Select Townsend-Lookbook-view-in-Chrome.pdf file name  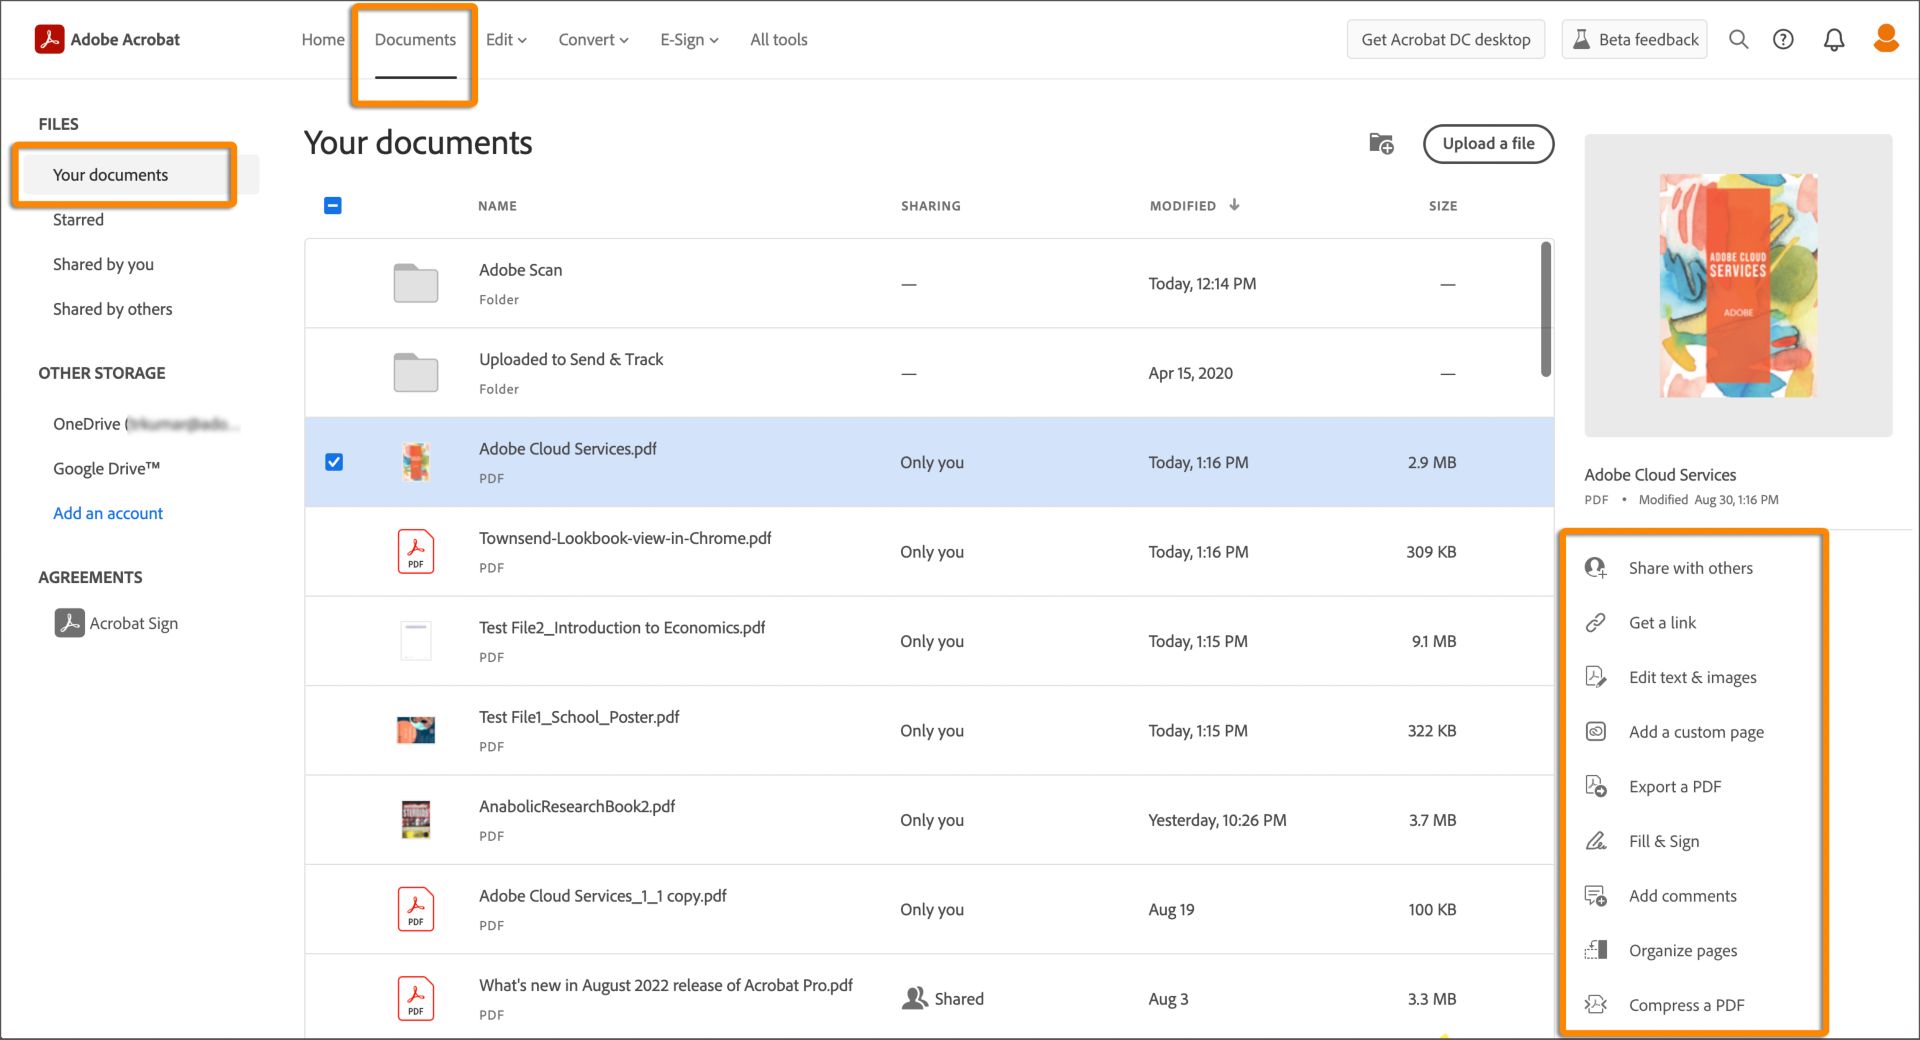pos(625,538)
